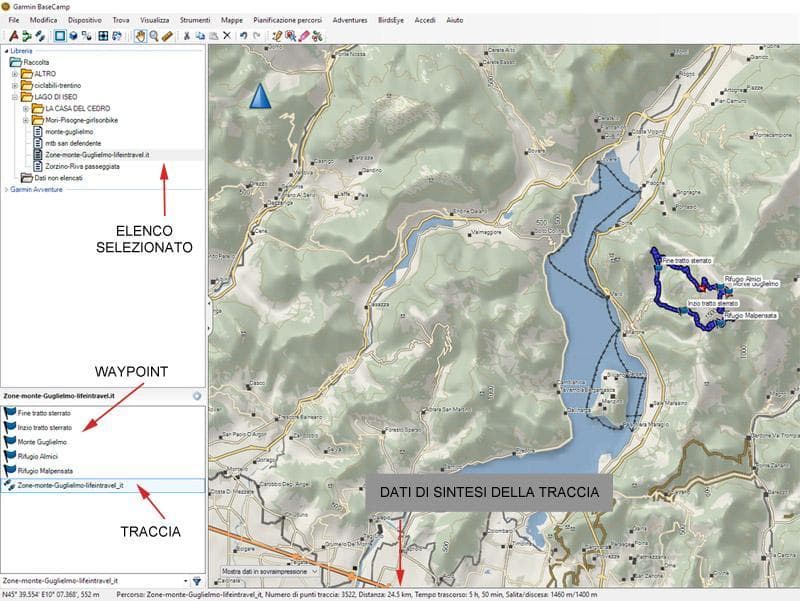
Task: Select the Zoom magnifier tool
Action: [154, 36]
